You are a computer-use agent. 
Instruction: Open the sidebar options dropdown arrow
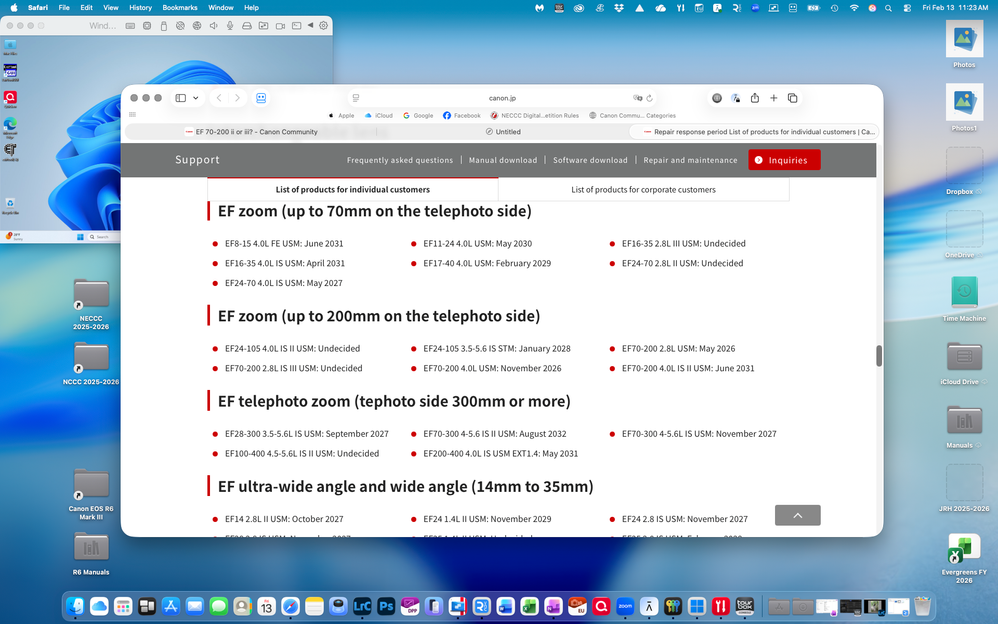click(x=195, y=98)
